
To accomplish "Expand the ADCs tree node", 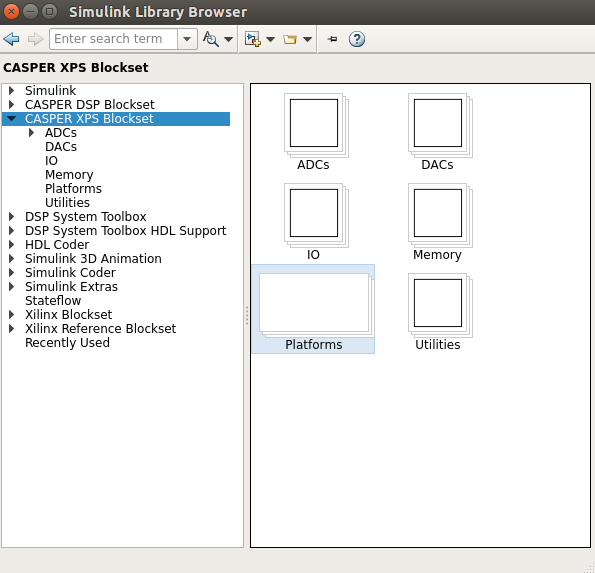I will point(32,132).
